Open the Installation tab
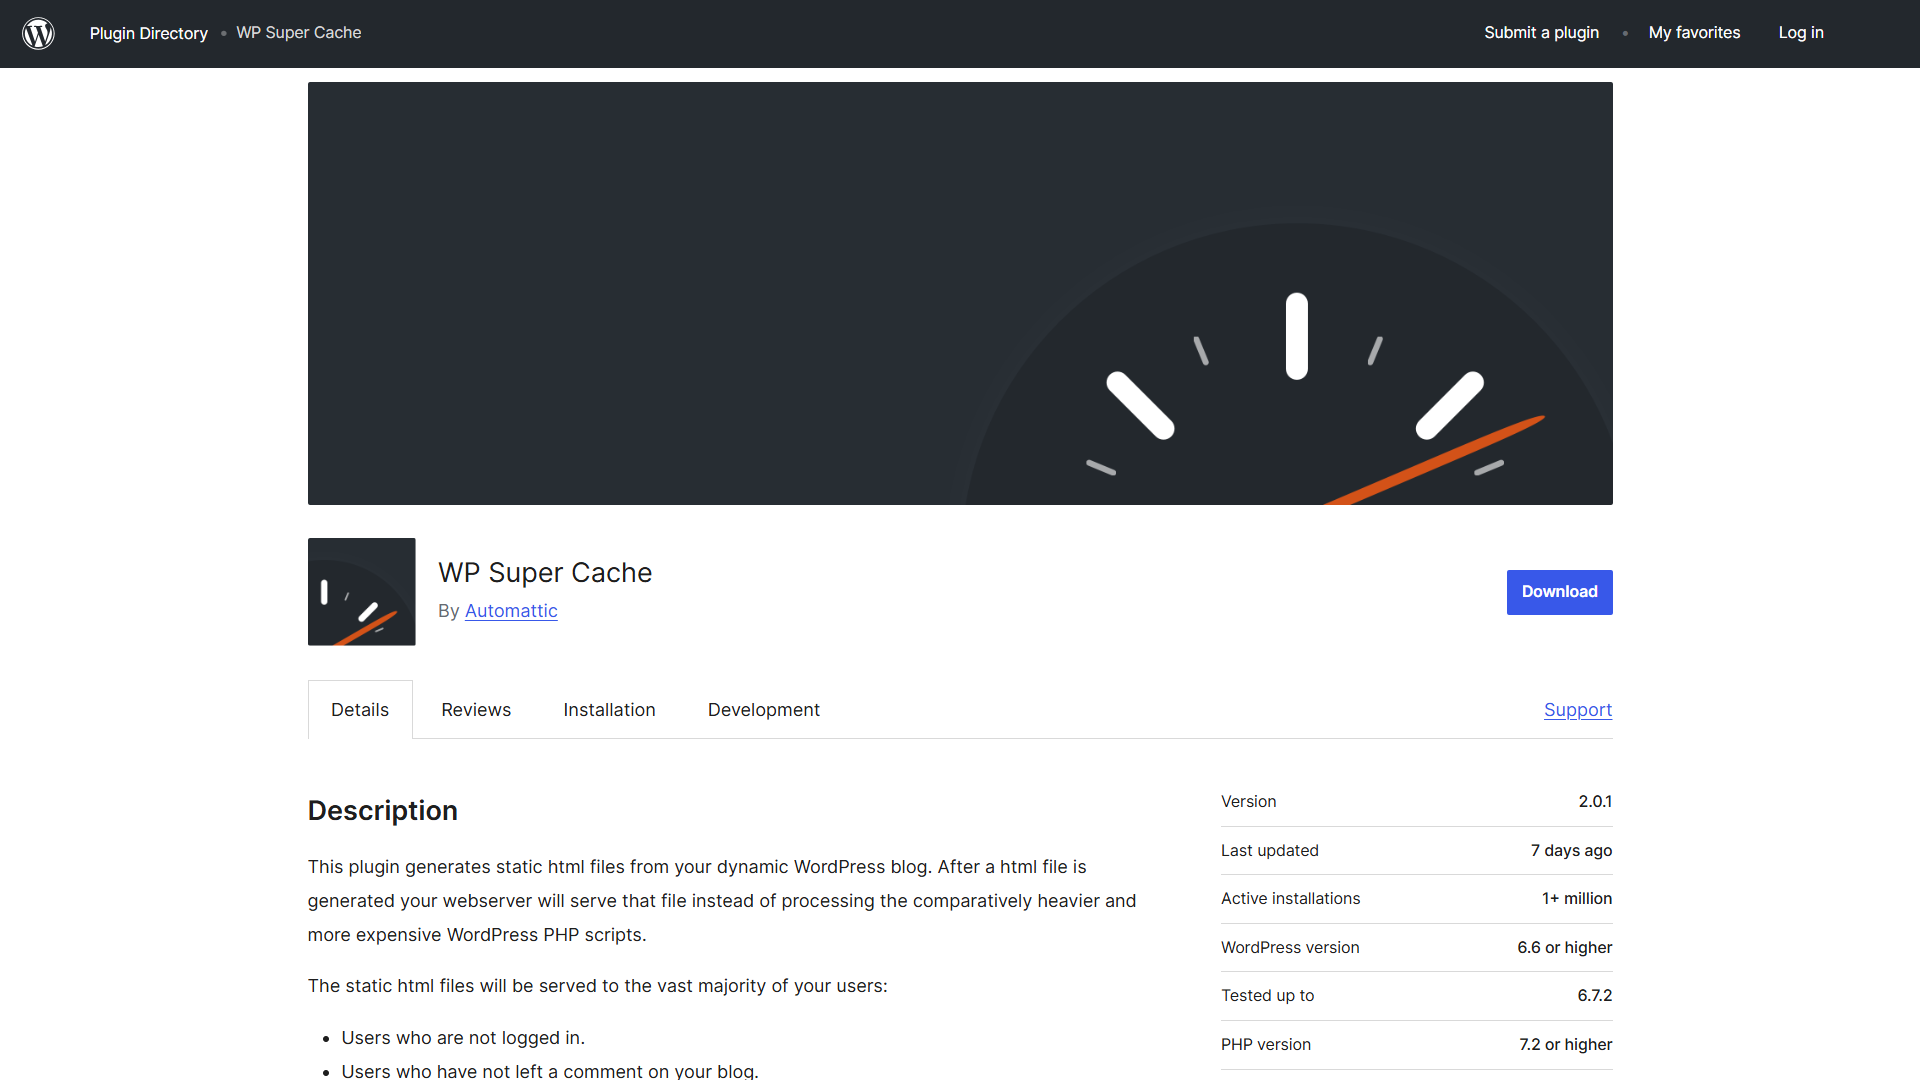Image resolution: width=1920 pixels, height=1080 pixels. (609, 710)
